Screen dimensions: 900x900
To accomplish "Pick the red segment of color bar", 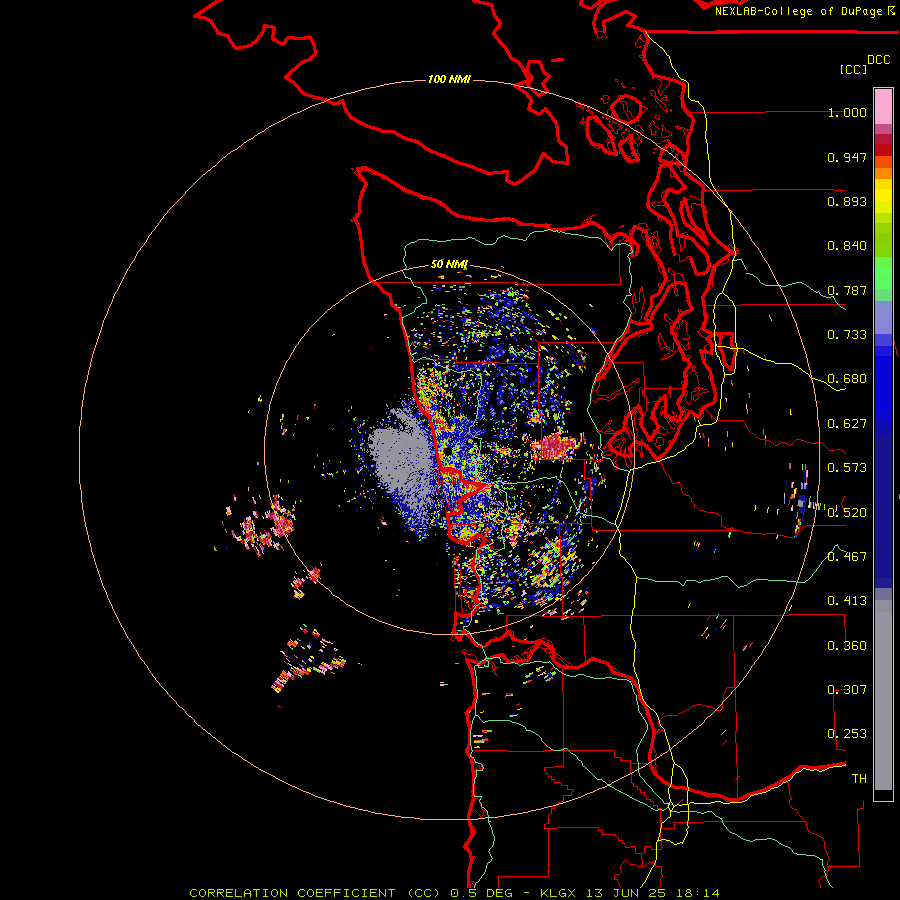I will pyautogui.click(x=883, y=149).
